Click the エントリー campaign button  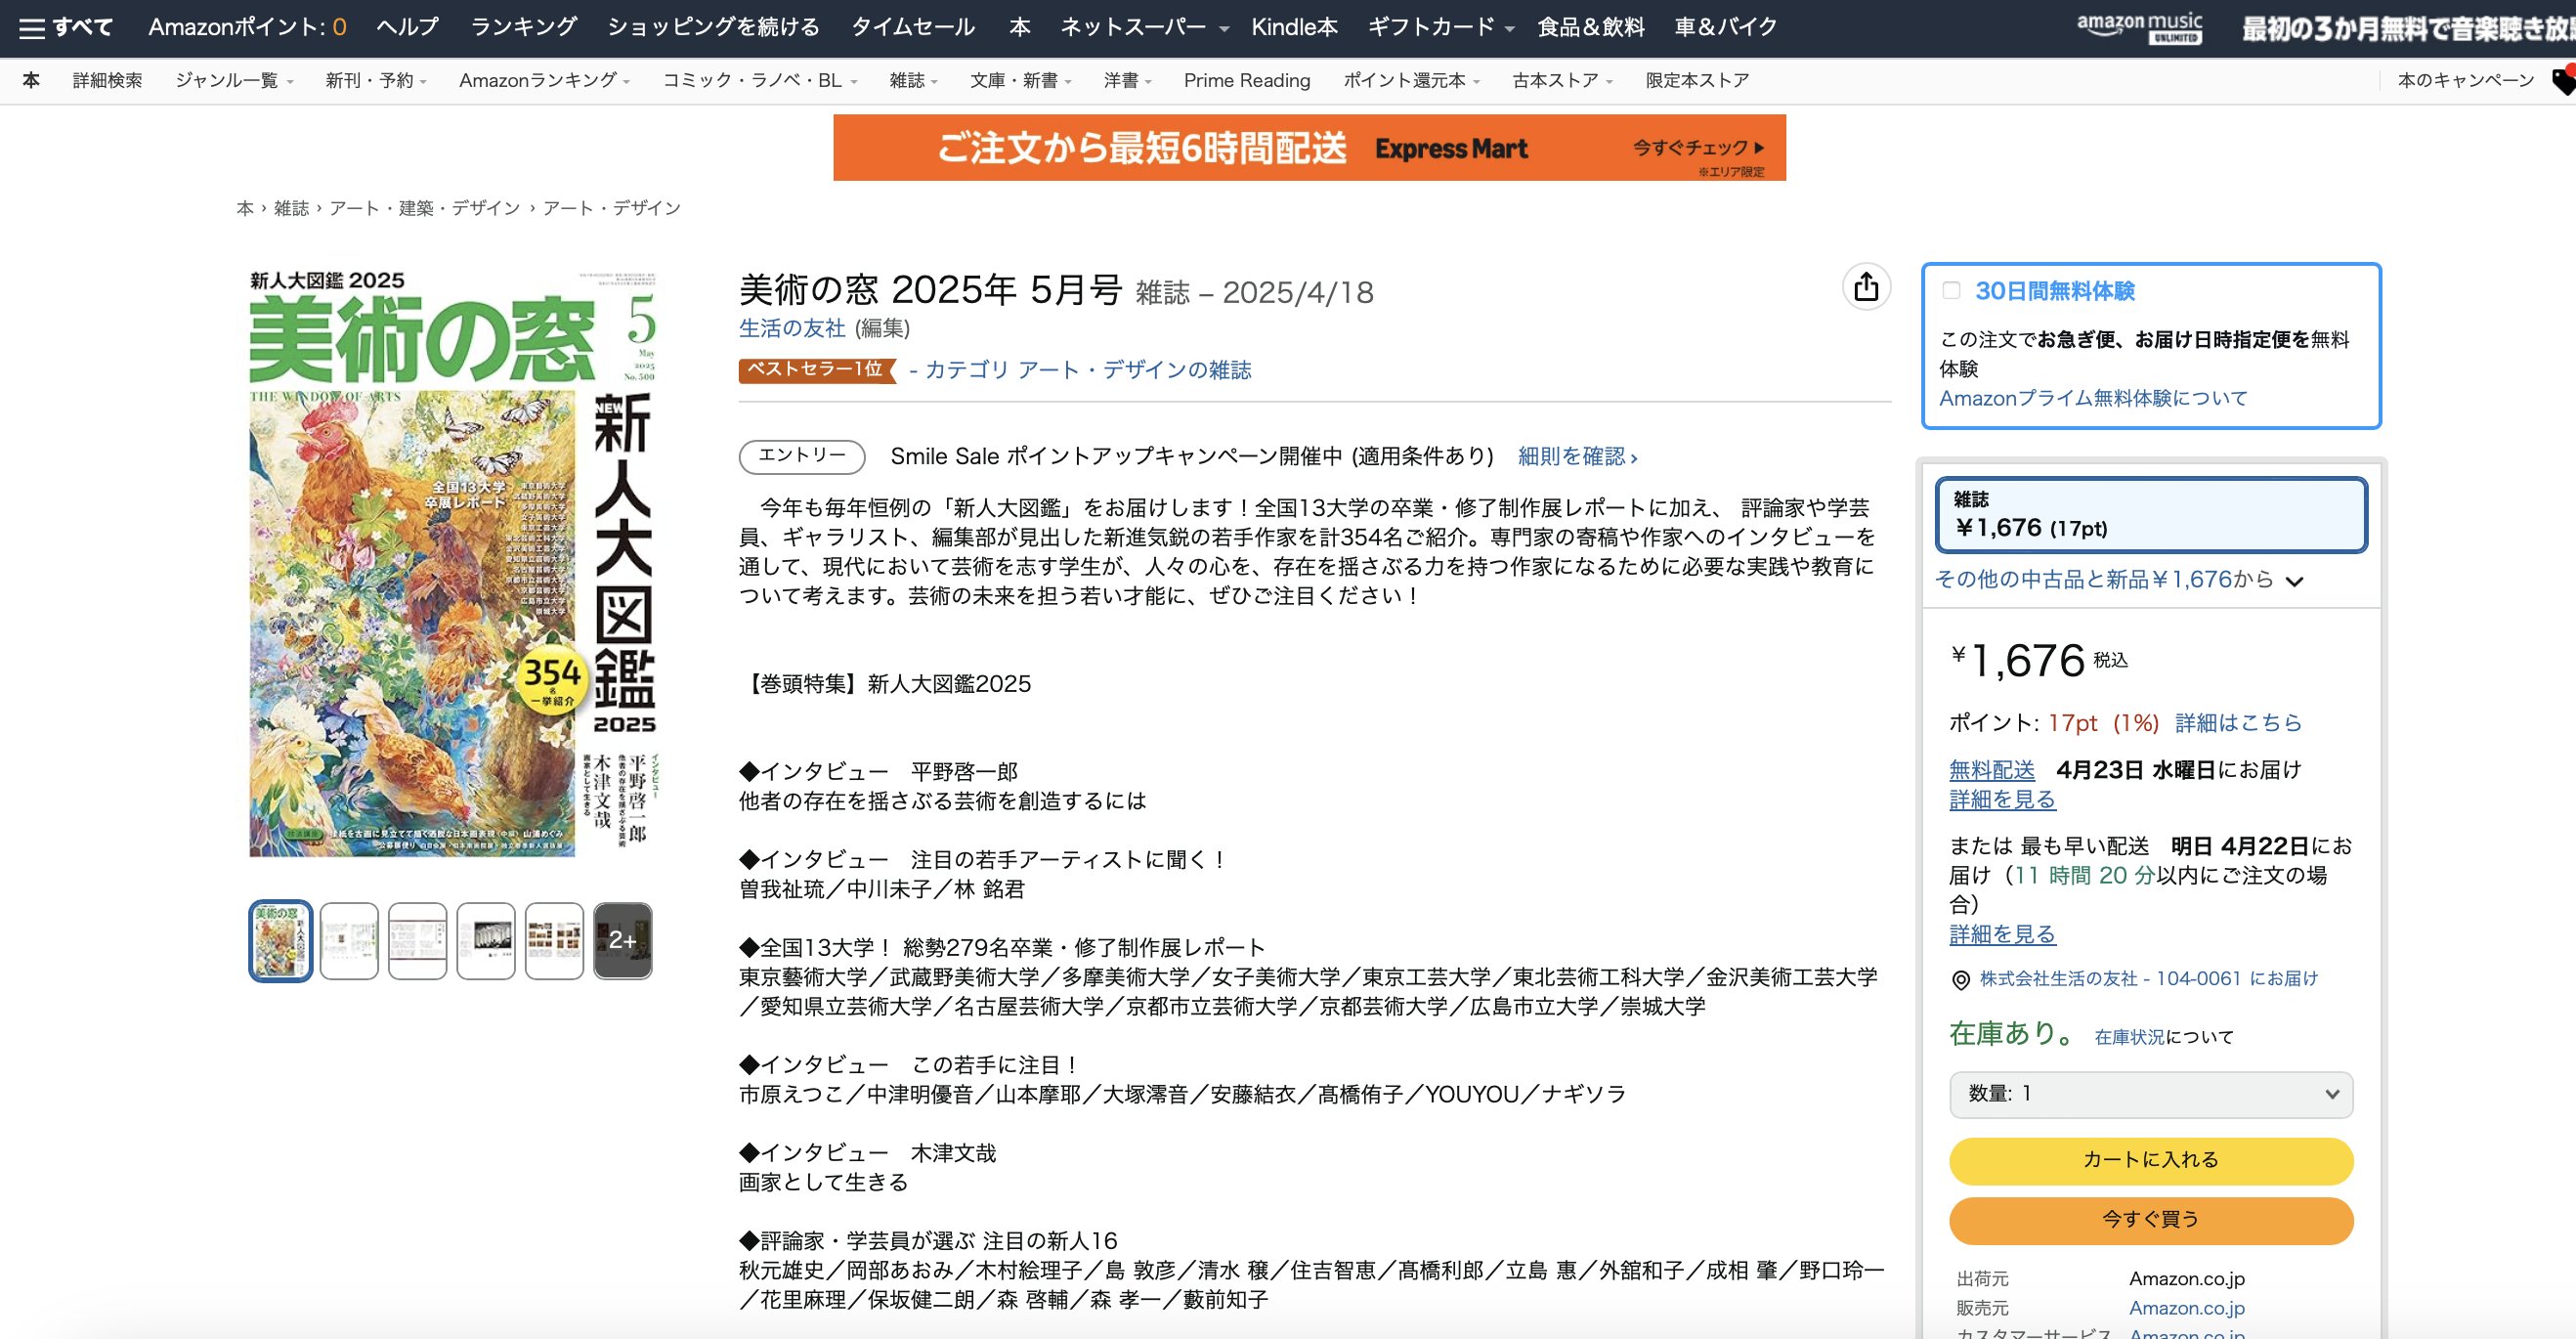pos(802,456)
